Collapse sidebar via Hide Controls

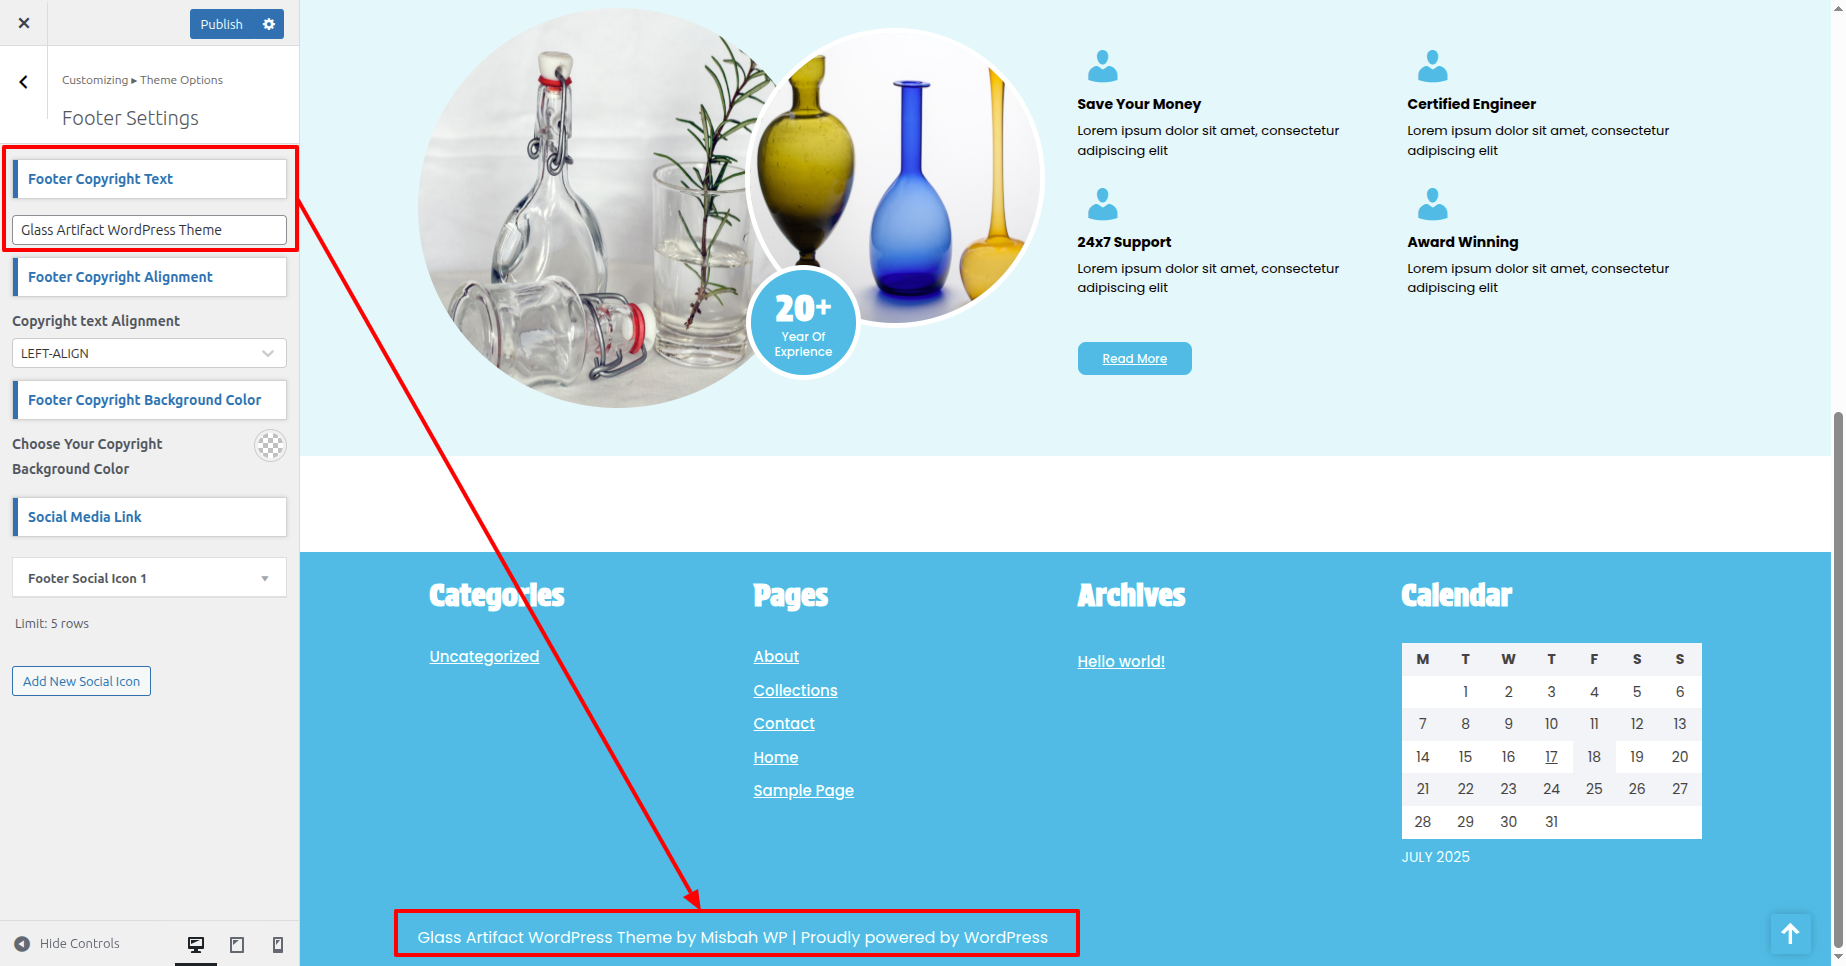67,944
